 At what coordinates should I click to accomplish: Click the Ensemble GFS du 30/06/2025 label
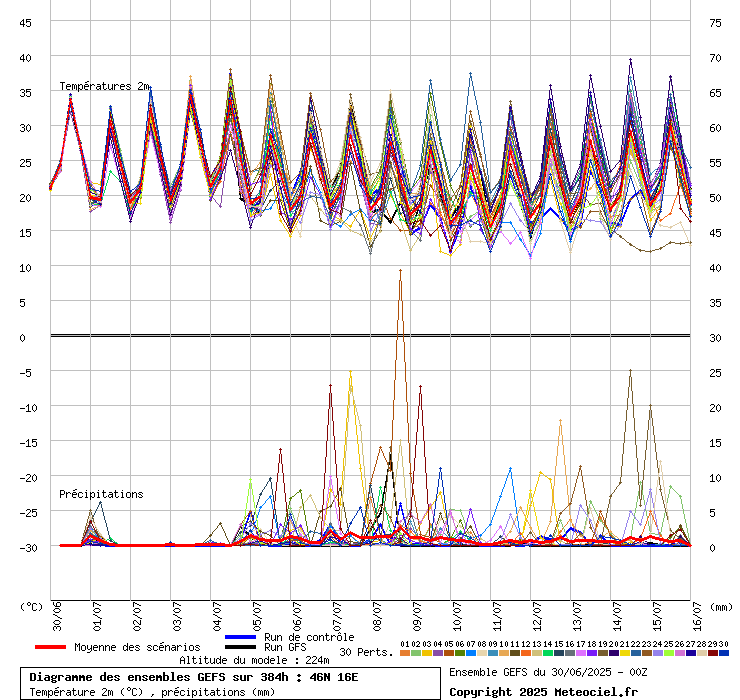549,672
